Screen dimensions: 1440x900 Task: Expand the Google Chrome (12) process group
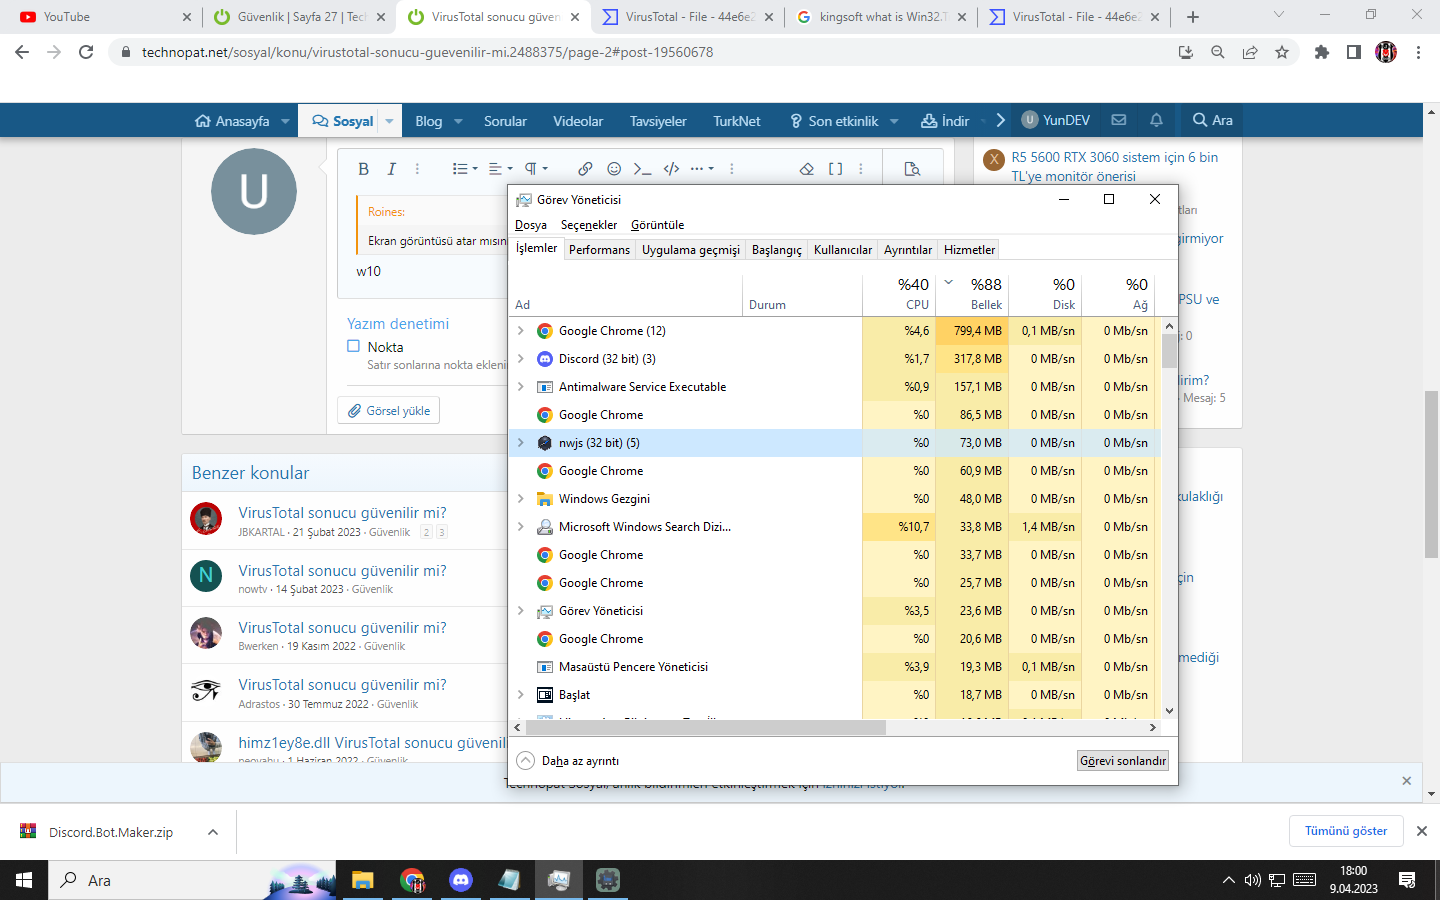point(521,331)
